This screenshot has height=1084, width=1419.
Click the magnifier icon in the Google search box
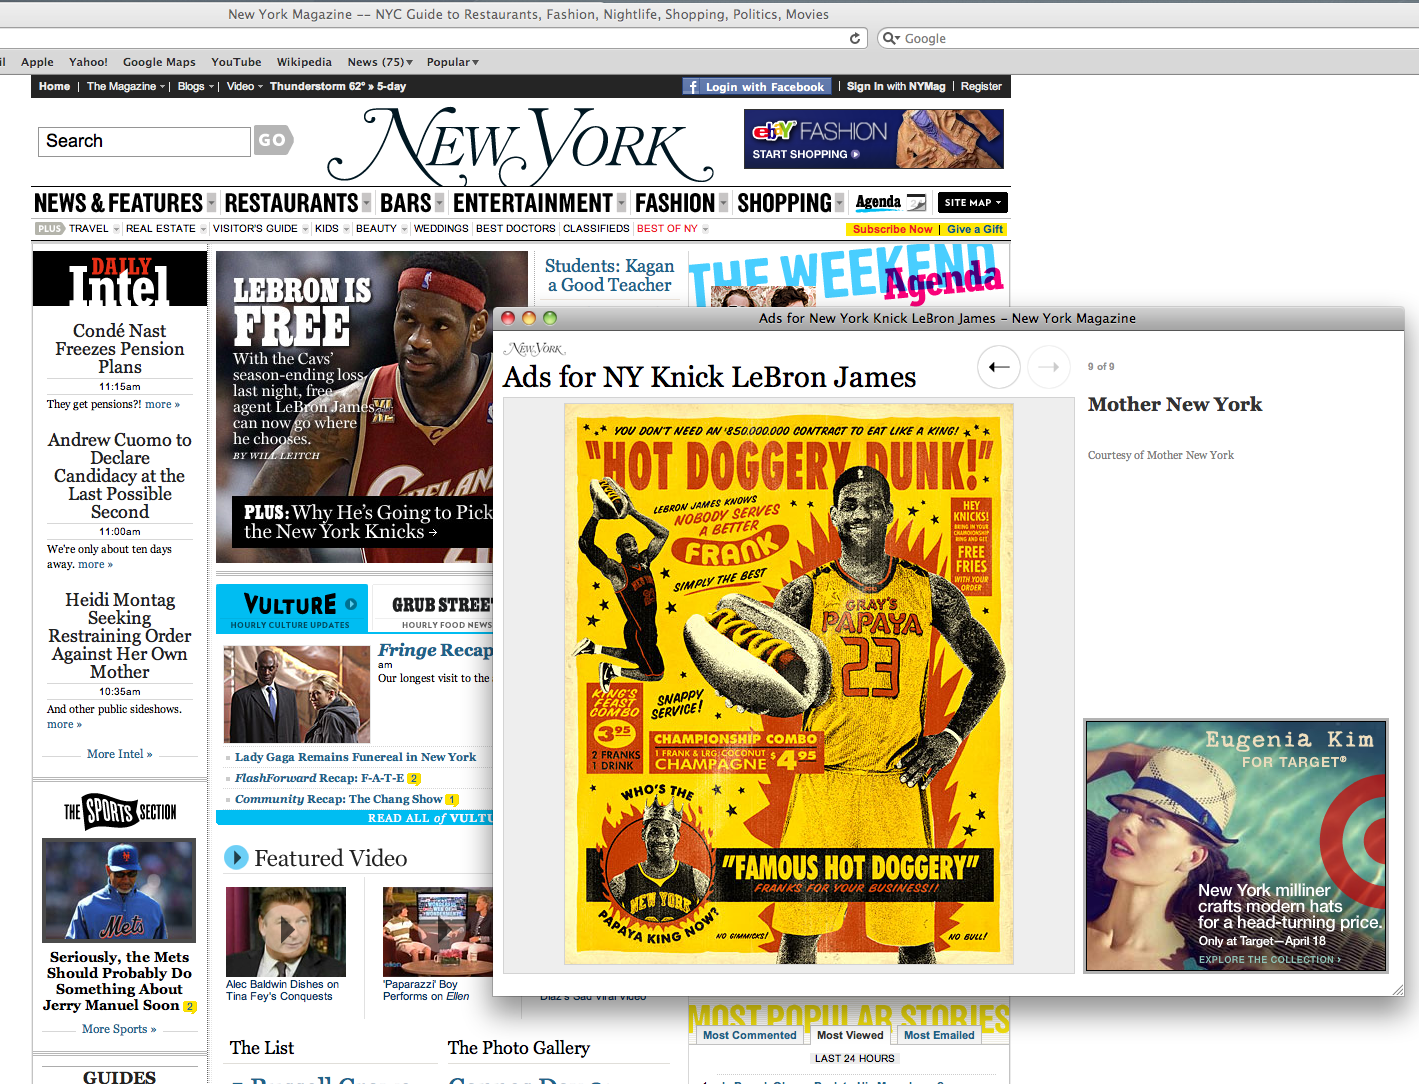[x=891, y=38]
